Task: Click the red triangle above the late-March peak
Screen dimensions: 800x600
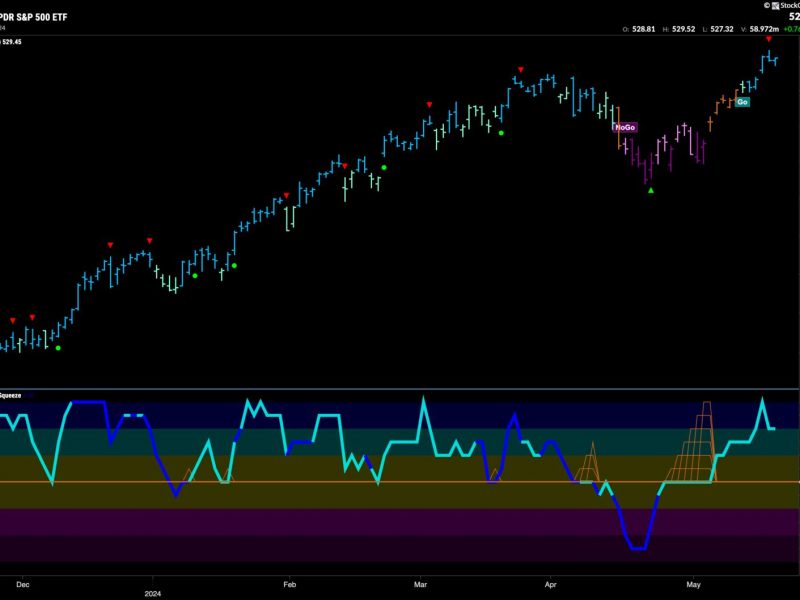Action: [x=520, y=69]
